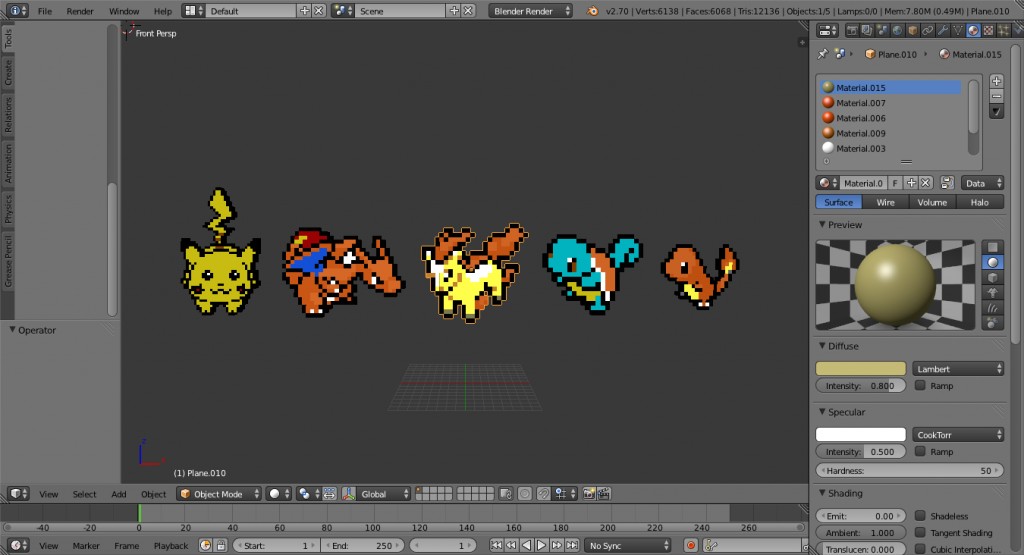Toggle the fake user F button
This screenshot has width=1024, height=555.
click(x=895, y=183)
